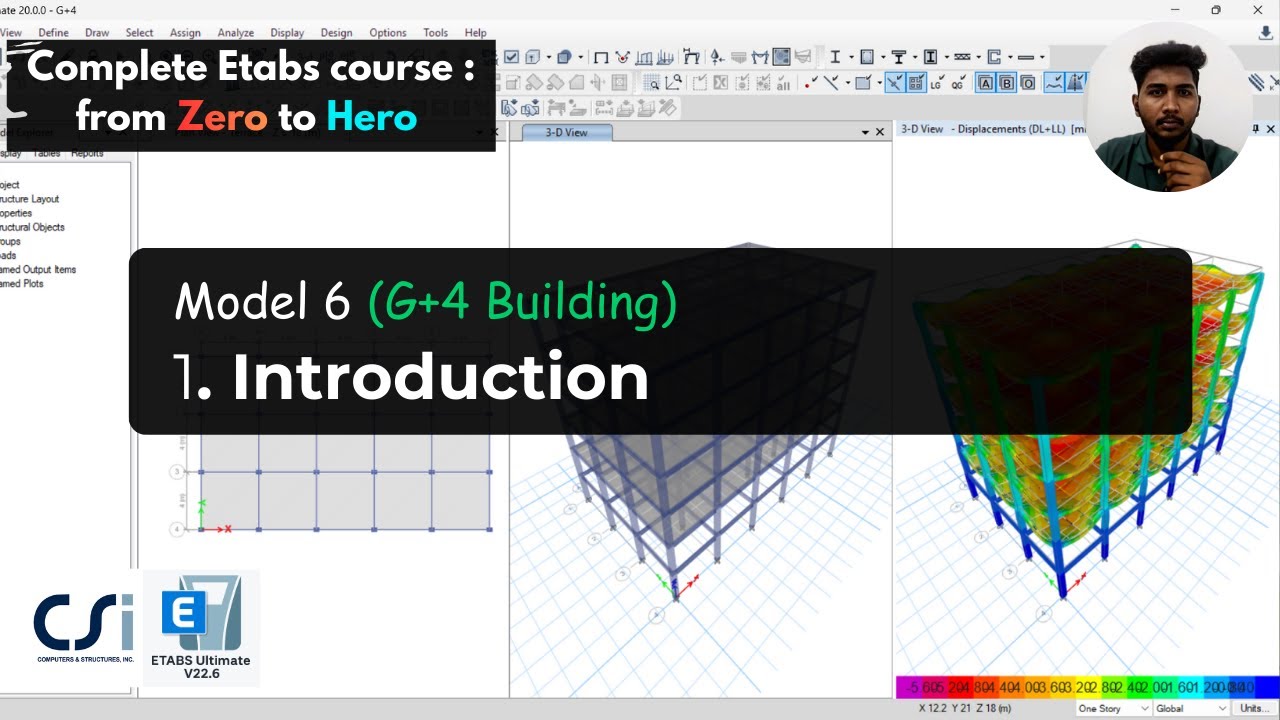Toggle the QG checkmark button

tap(959, 83)
